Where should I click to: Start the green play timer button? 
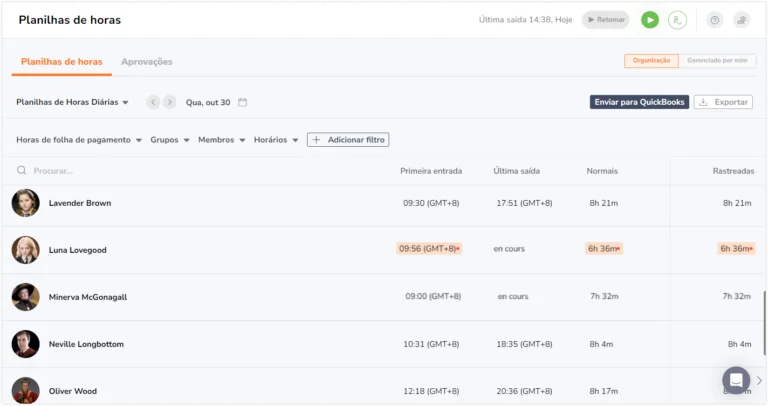coord(650,20)
